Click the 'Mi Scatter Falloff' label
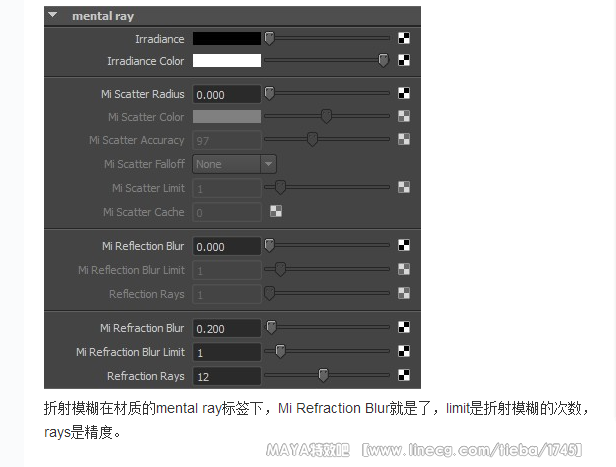 click(x=144, y=164)
